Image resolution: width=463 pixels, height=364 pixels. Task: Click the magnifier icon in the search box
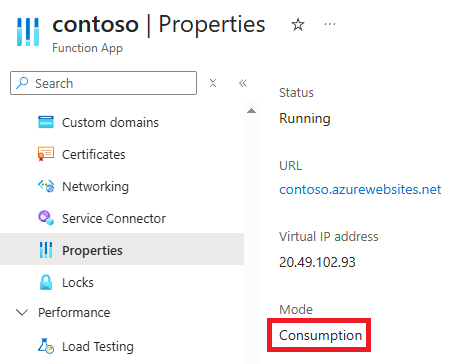(x=22, y=83)
